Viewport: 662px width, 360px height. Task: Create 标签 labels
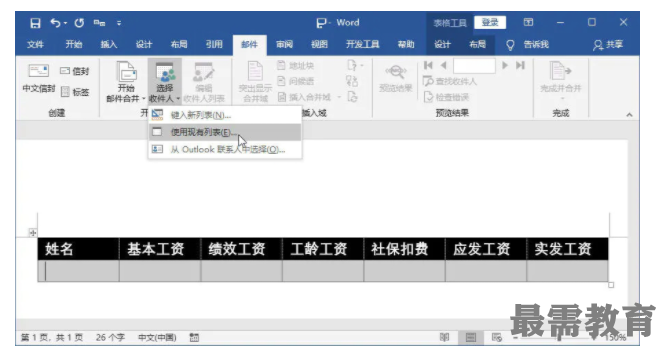click(x=75, y=92)
